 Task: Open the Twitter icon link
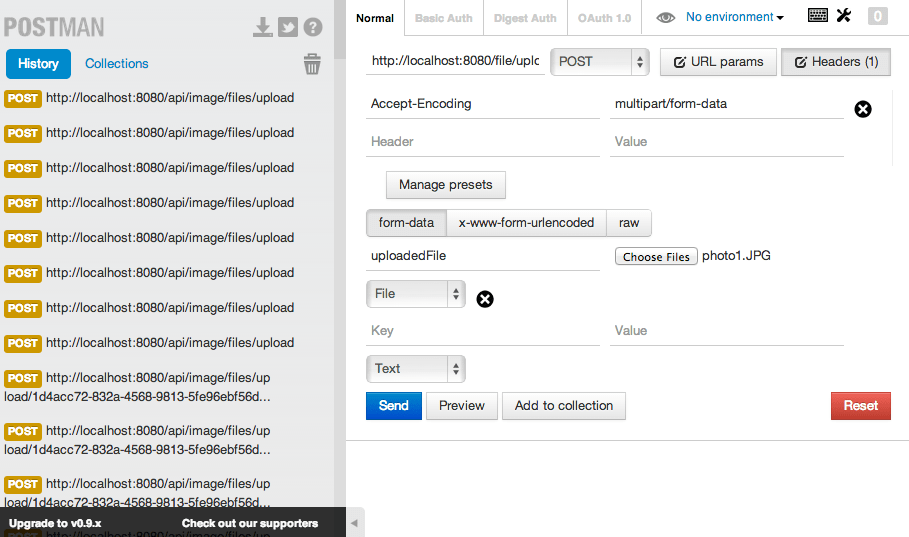288,27
